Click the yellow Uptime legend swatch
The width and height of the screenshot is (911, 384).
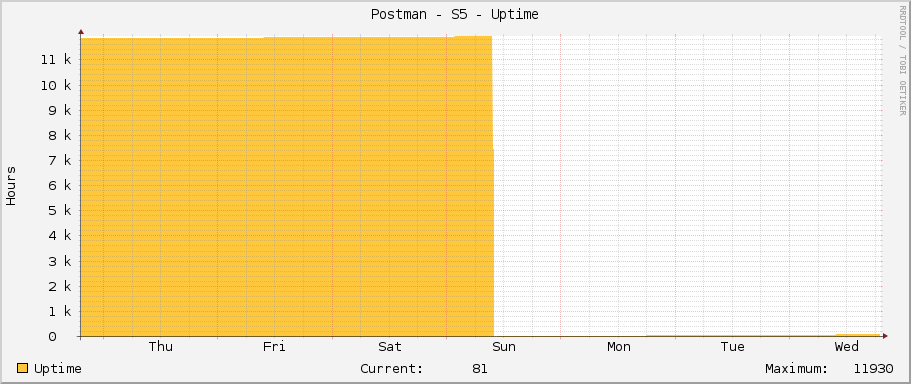coord(23,368)
